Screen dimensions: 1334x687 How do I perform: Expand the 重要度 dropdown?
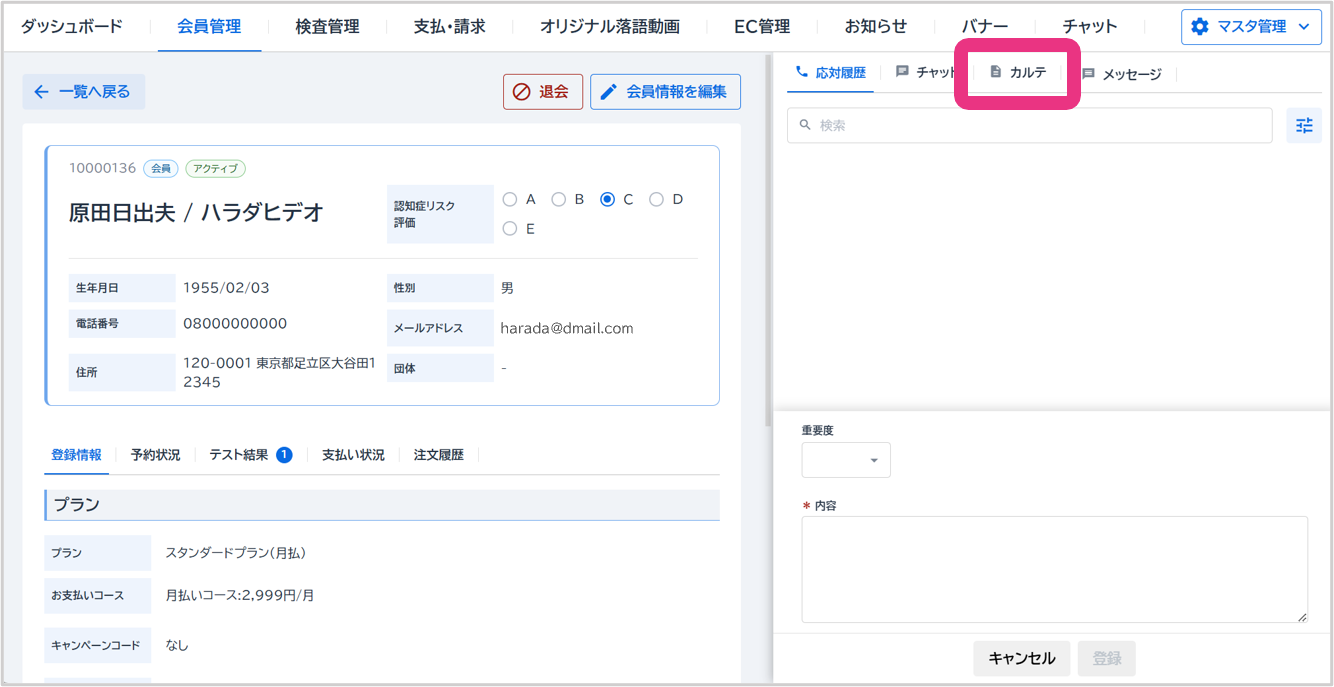pos(846,460)
